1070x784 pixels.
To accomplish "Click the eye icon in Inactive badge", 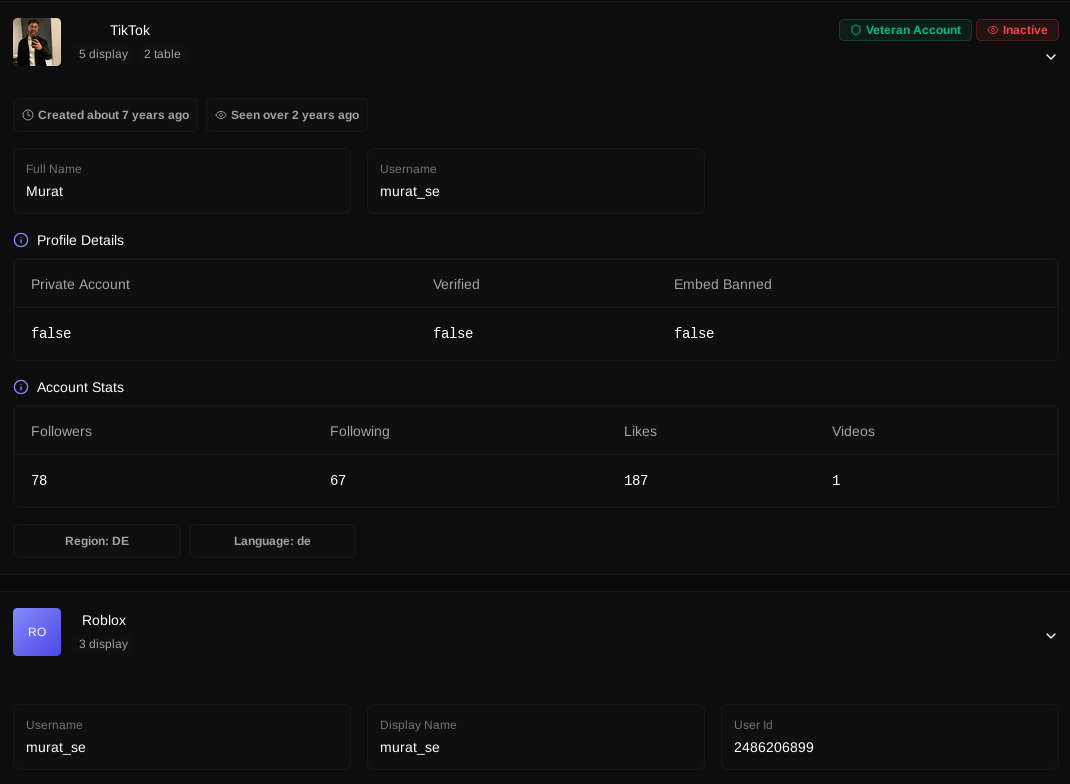I will click(x=992, y=30).
